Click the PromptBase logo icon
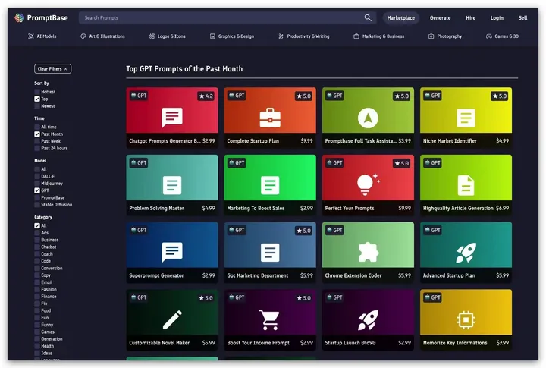548x370 pixels. coord(19,18)
